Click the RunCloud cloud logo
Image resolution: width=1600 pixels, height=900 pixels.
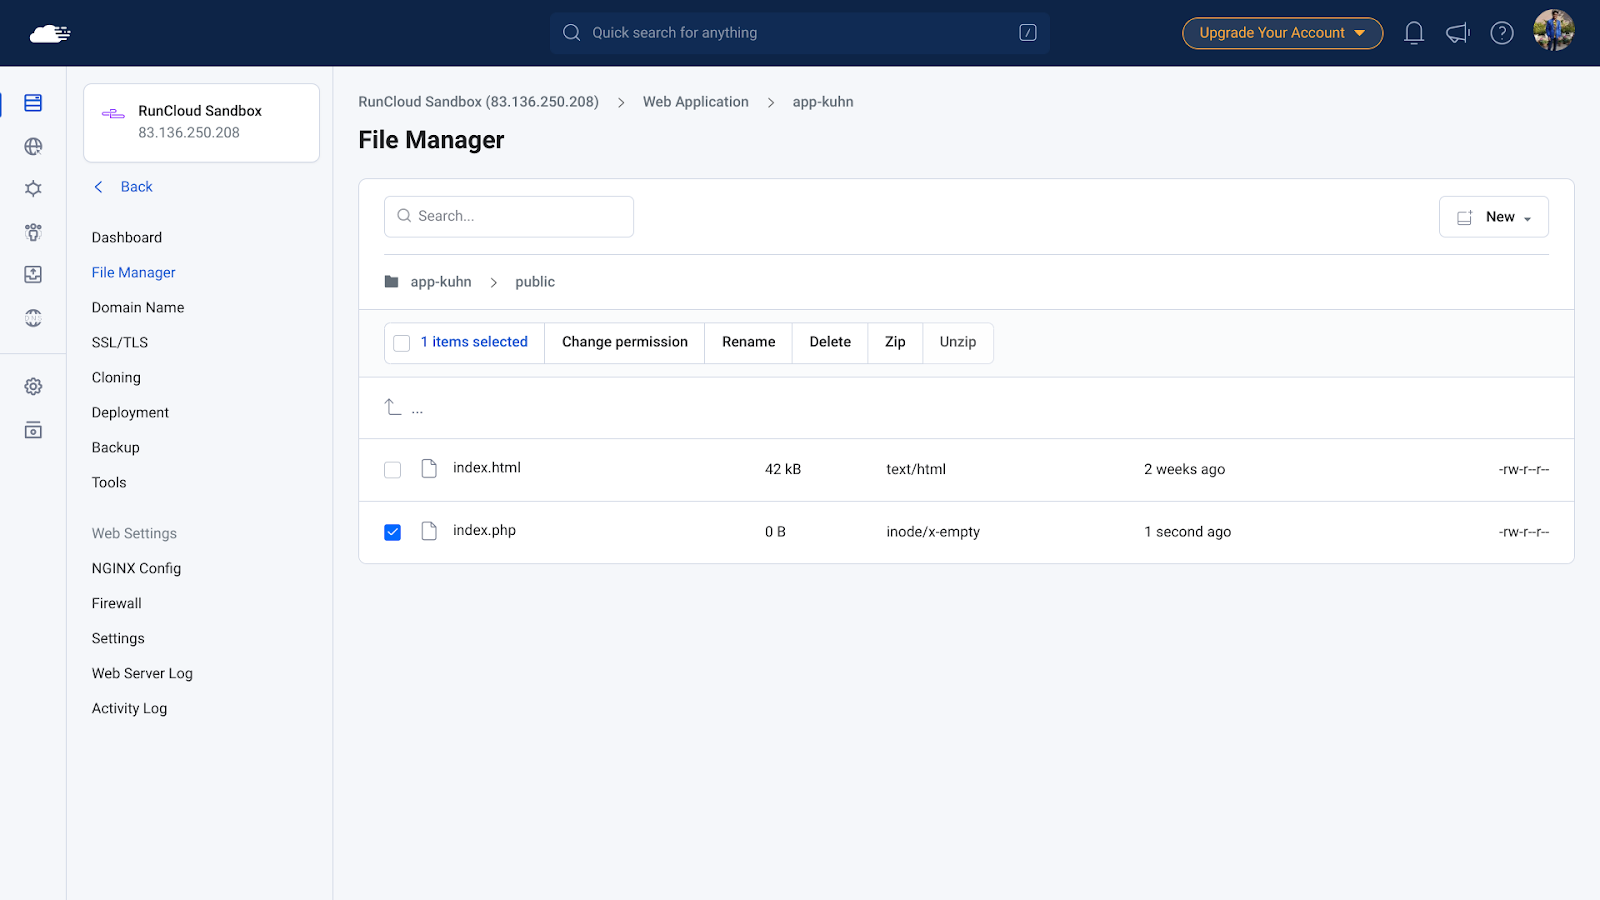point(50,34)
